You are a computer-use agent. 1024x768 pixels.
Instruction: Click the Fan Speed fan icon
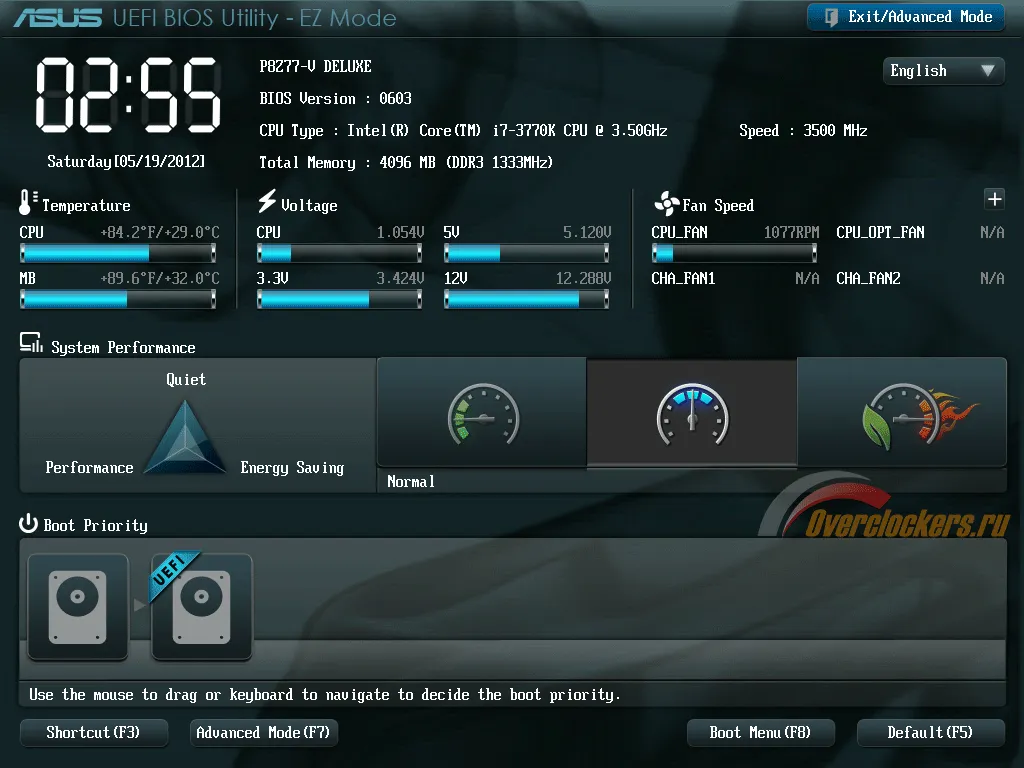667,204
